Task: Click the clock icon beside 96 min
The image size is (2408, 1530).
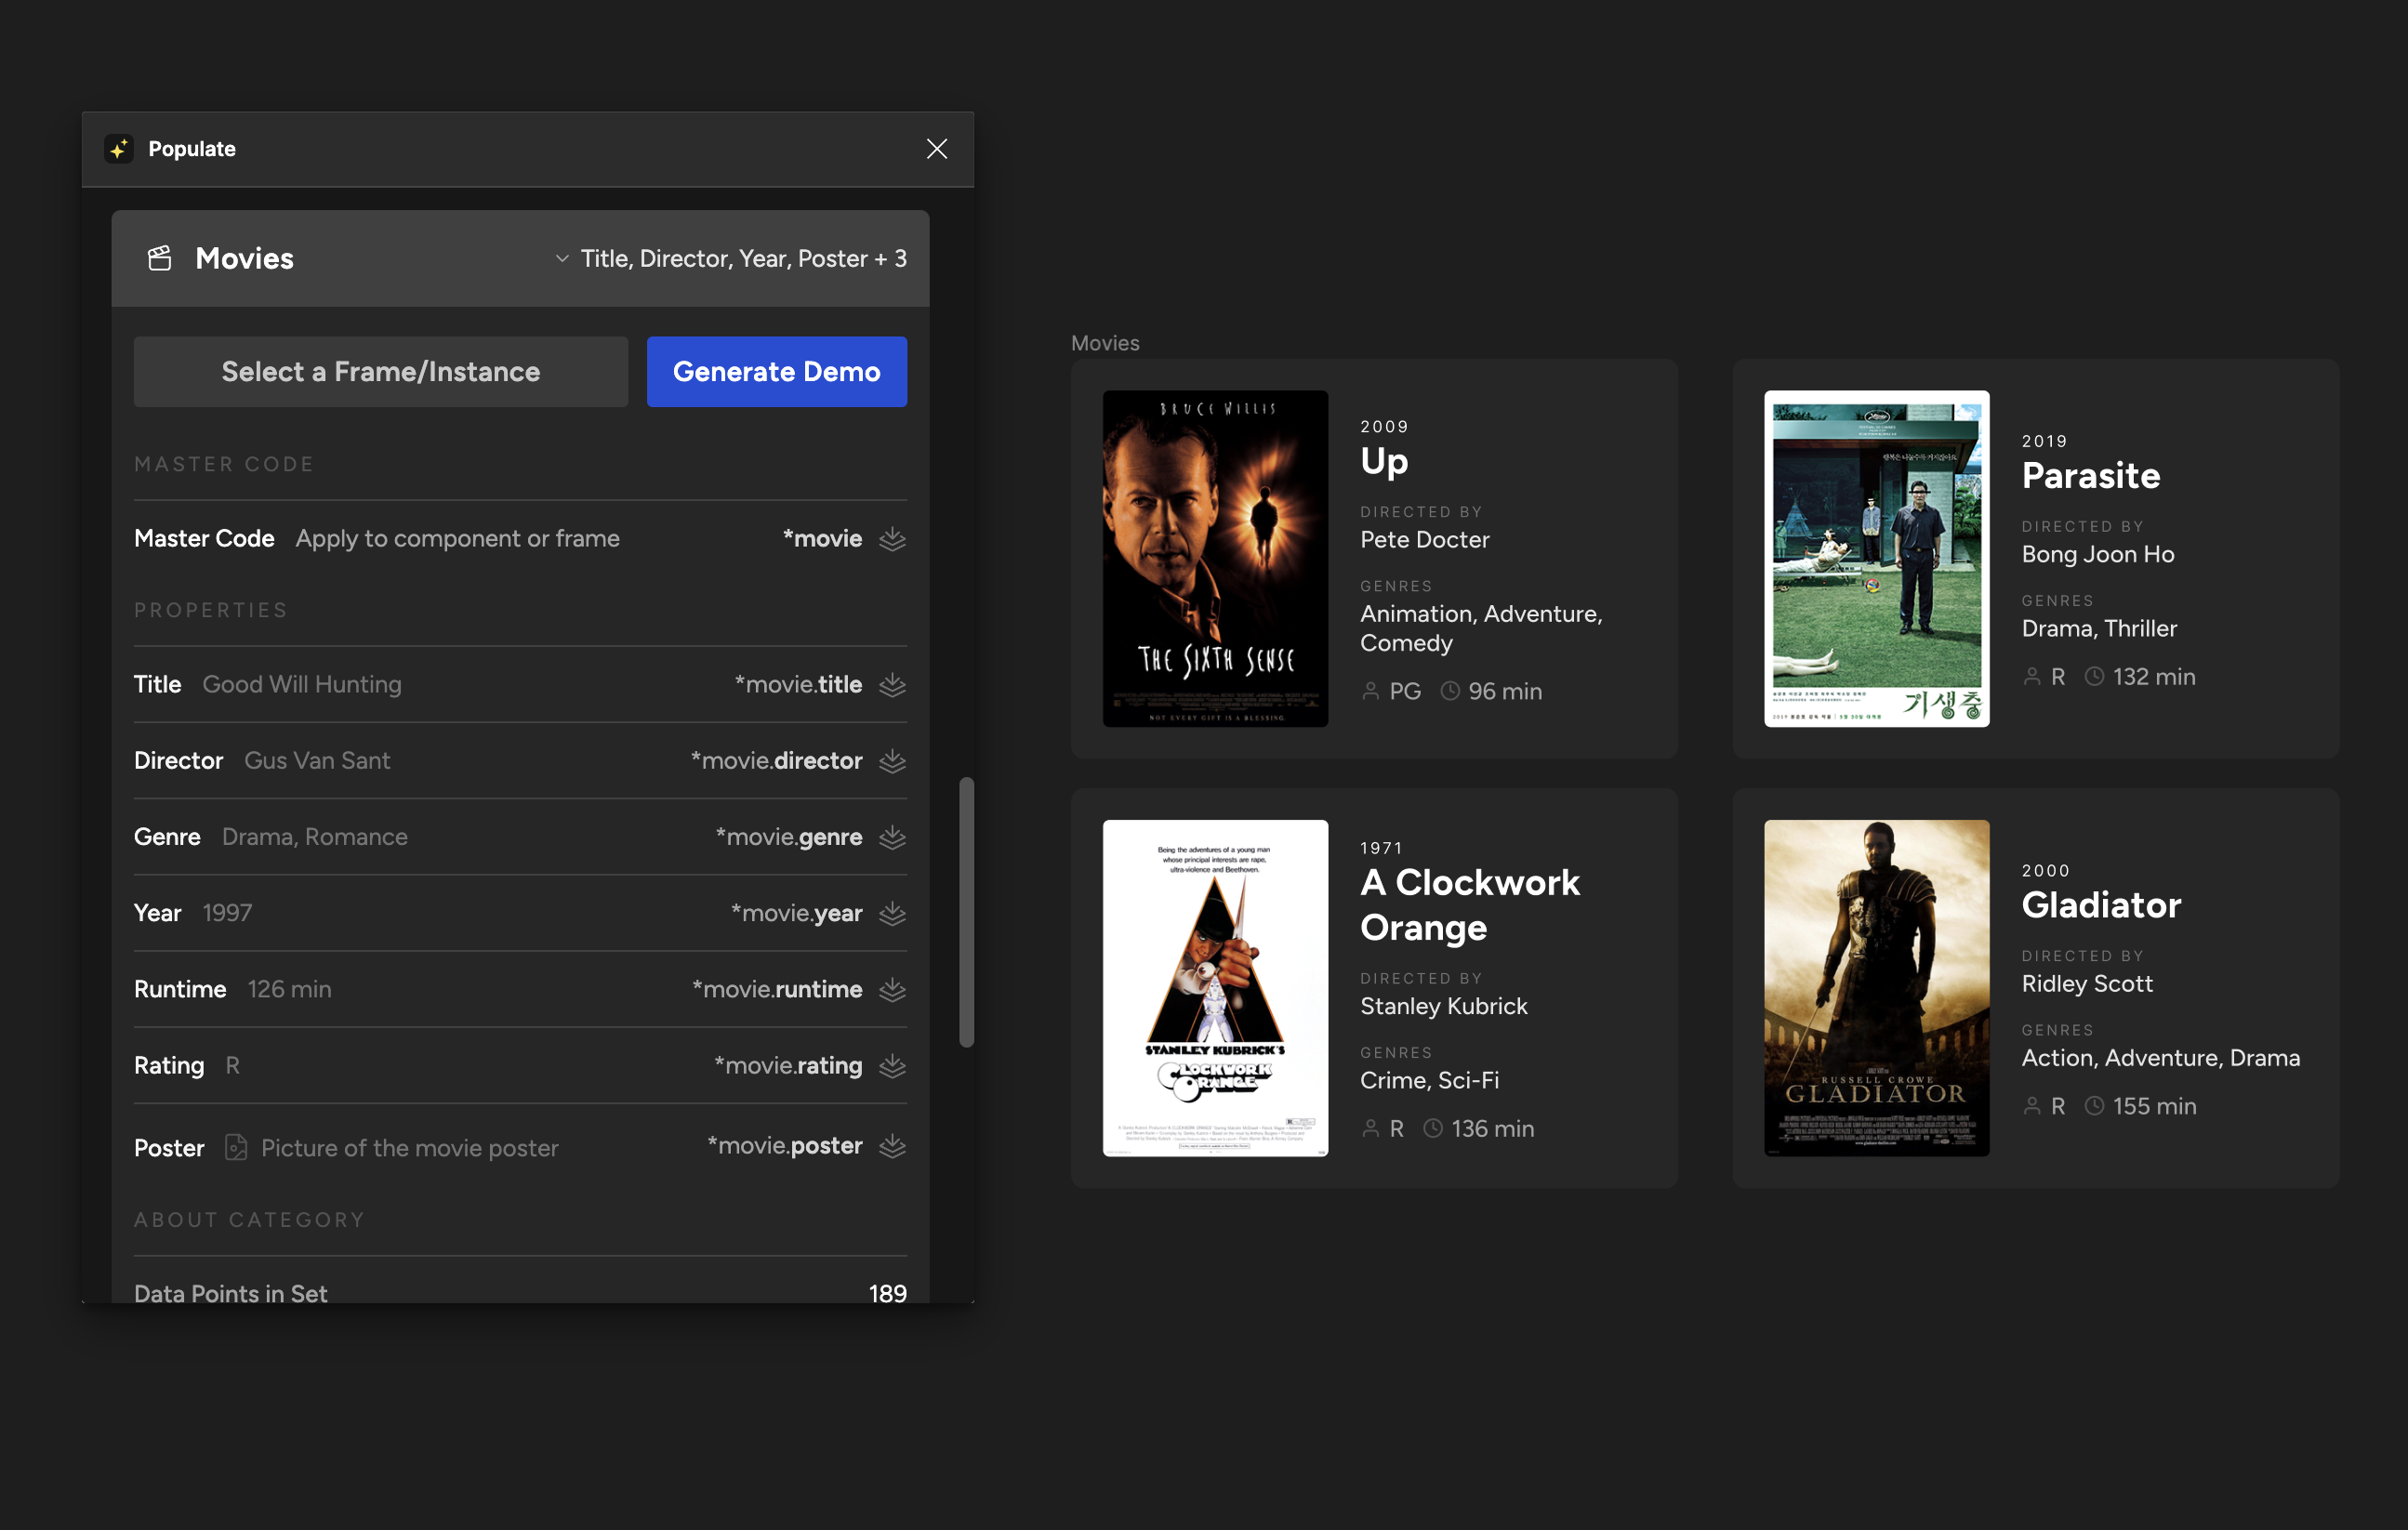Action: pyautogui.click(x=1450, y=691)
